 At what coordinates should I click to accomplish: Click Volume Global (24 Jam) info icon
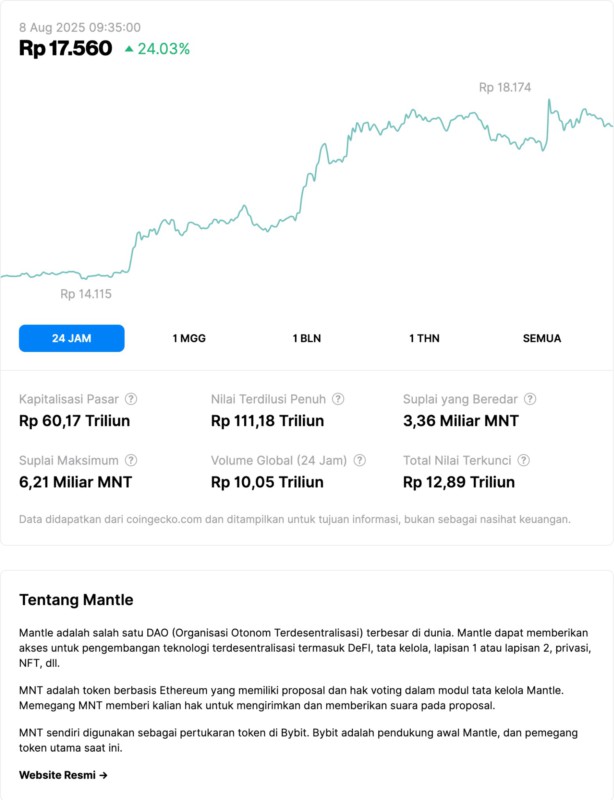[360, 461]
